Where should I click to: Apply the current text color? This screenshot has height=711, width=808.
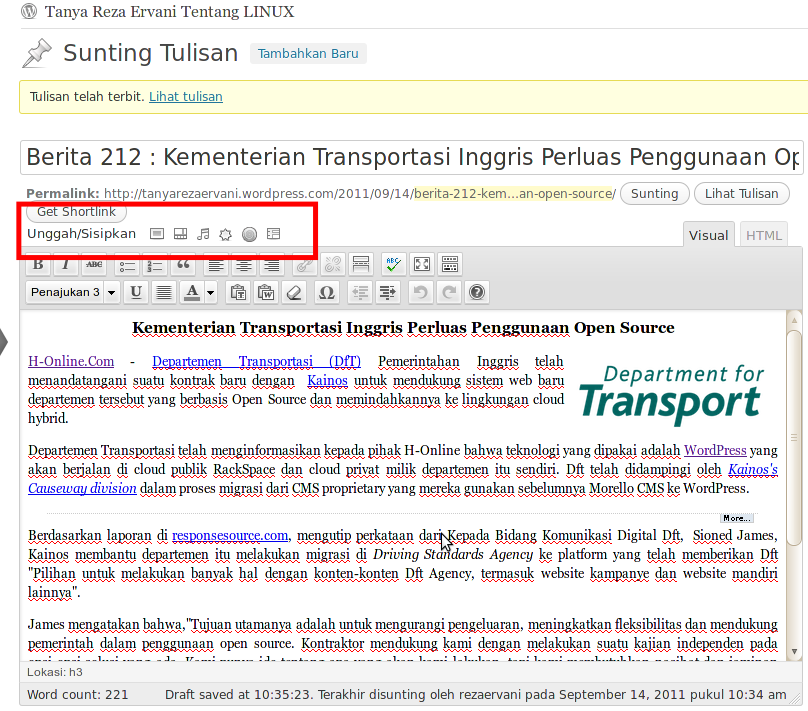click(x=192, y=292)
